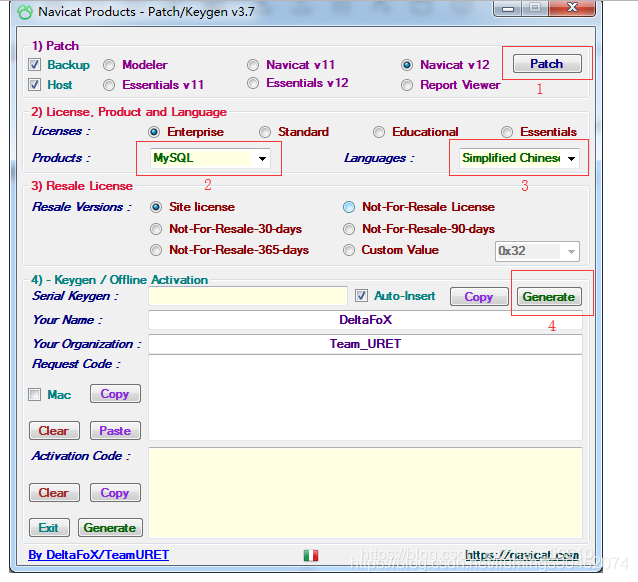Click the Exit button
Screen dimensions: 638x582
coord(49,528)
